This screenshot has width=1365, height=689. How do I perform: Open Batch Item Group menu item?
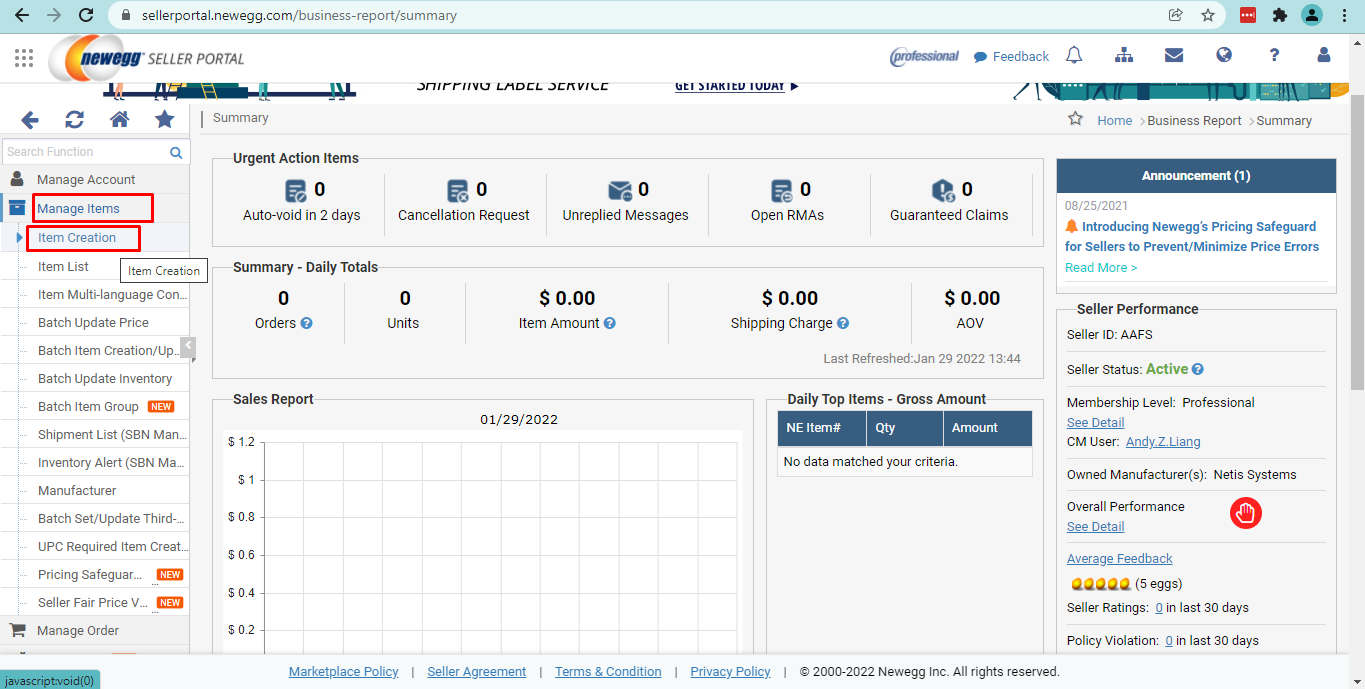pos(88,407)
